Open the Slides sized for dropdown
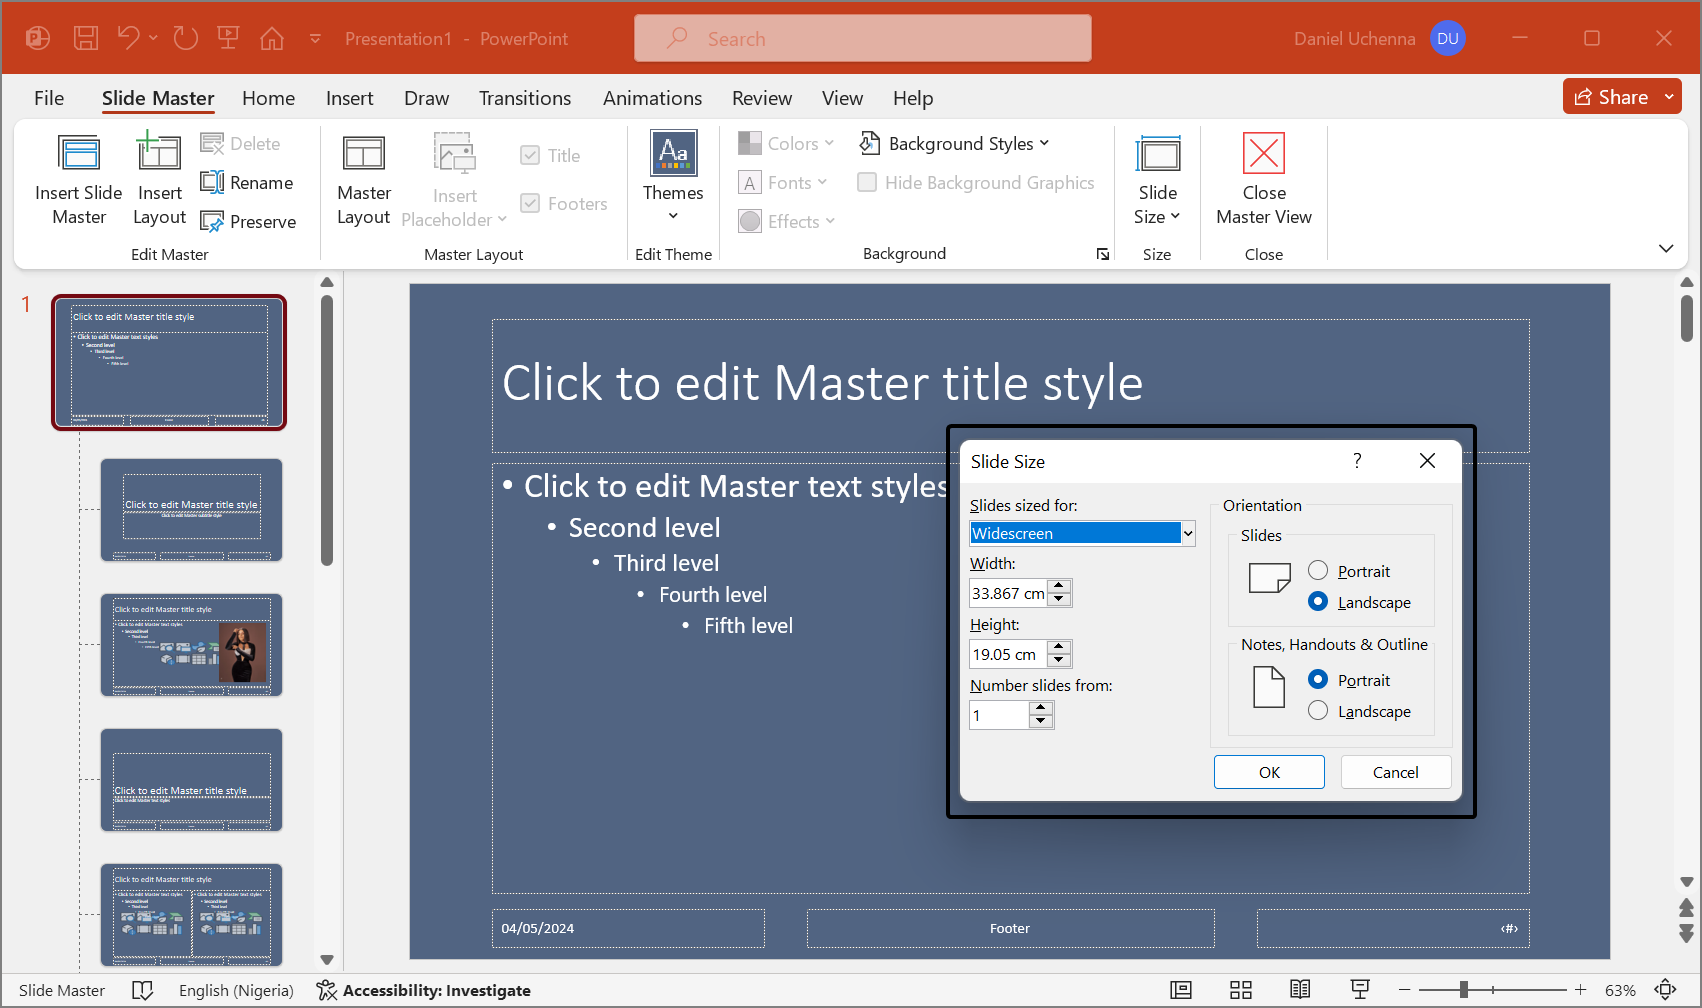Viewport: 1702px width, 1008px height. (1187, 534)
